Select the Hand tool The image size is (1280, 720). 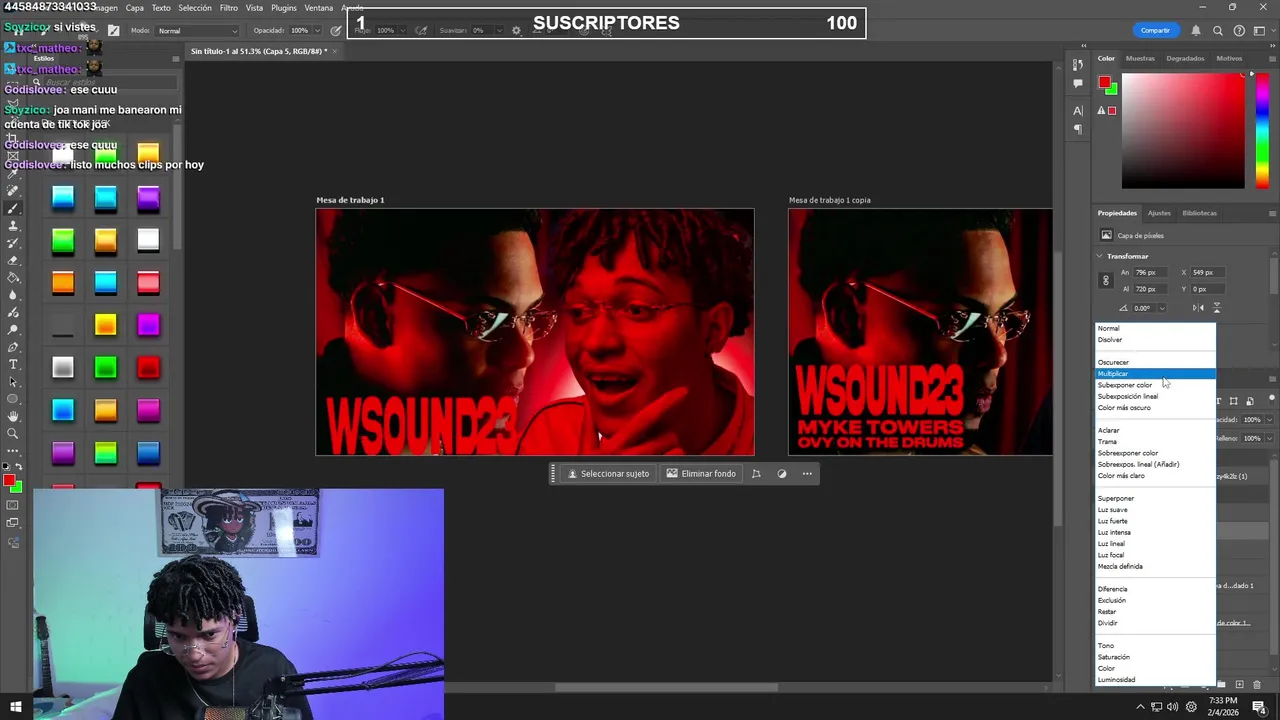pos(13,416)
